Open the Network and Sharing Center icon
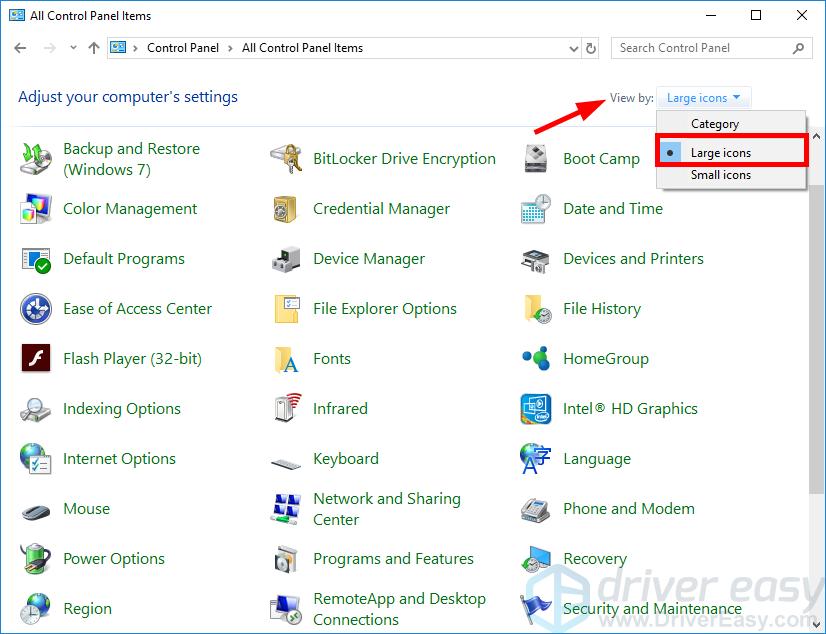 (286, 509)
